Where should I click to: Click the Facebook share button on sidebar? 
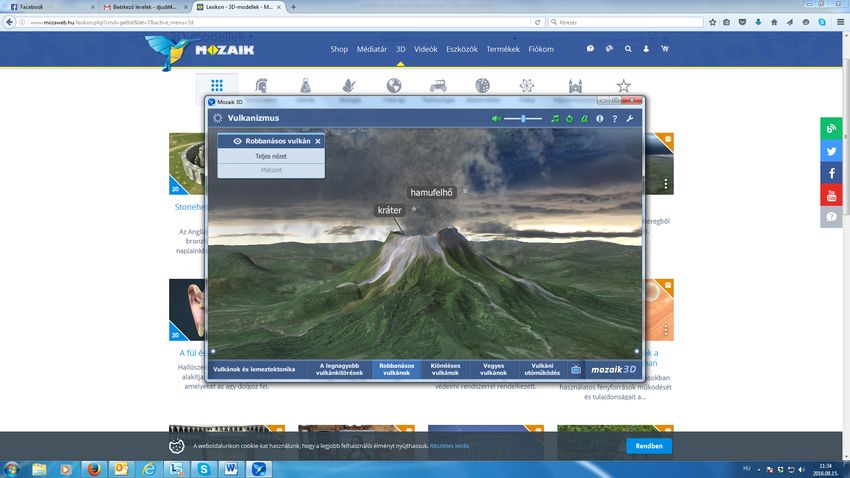(x=831, y=173)
